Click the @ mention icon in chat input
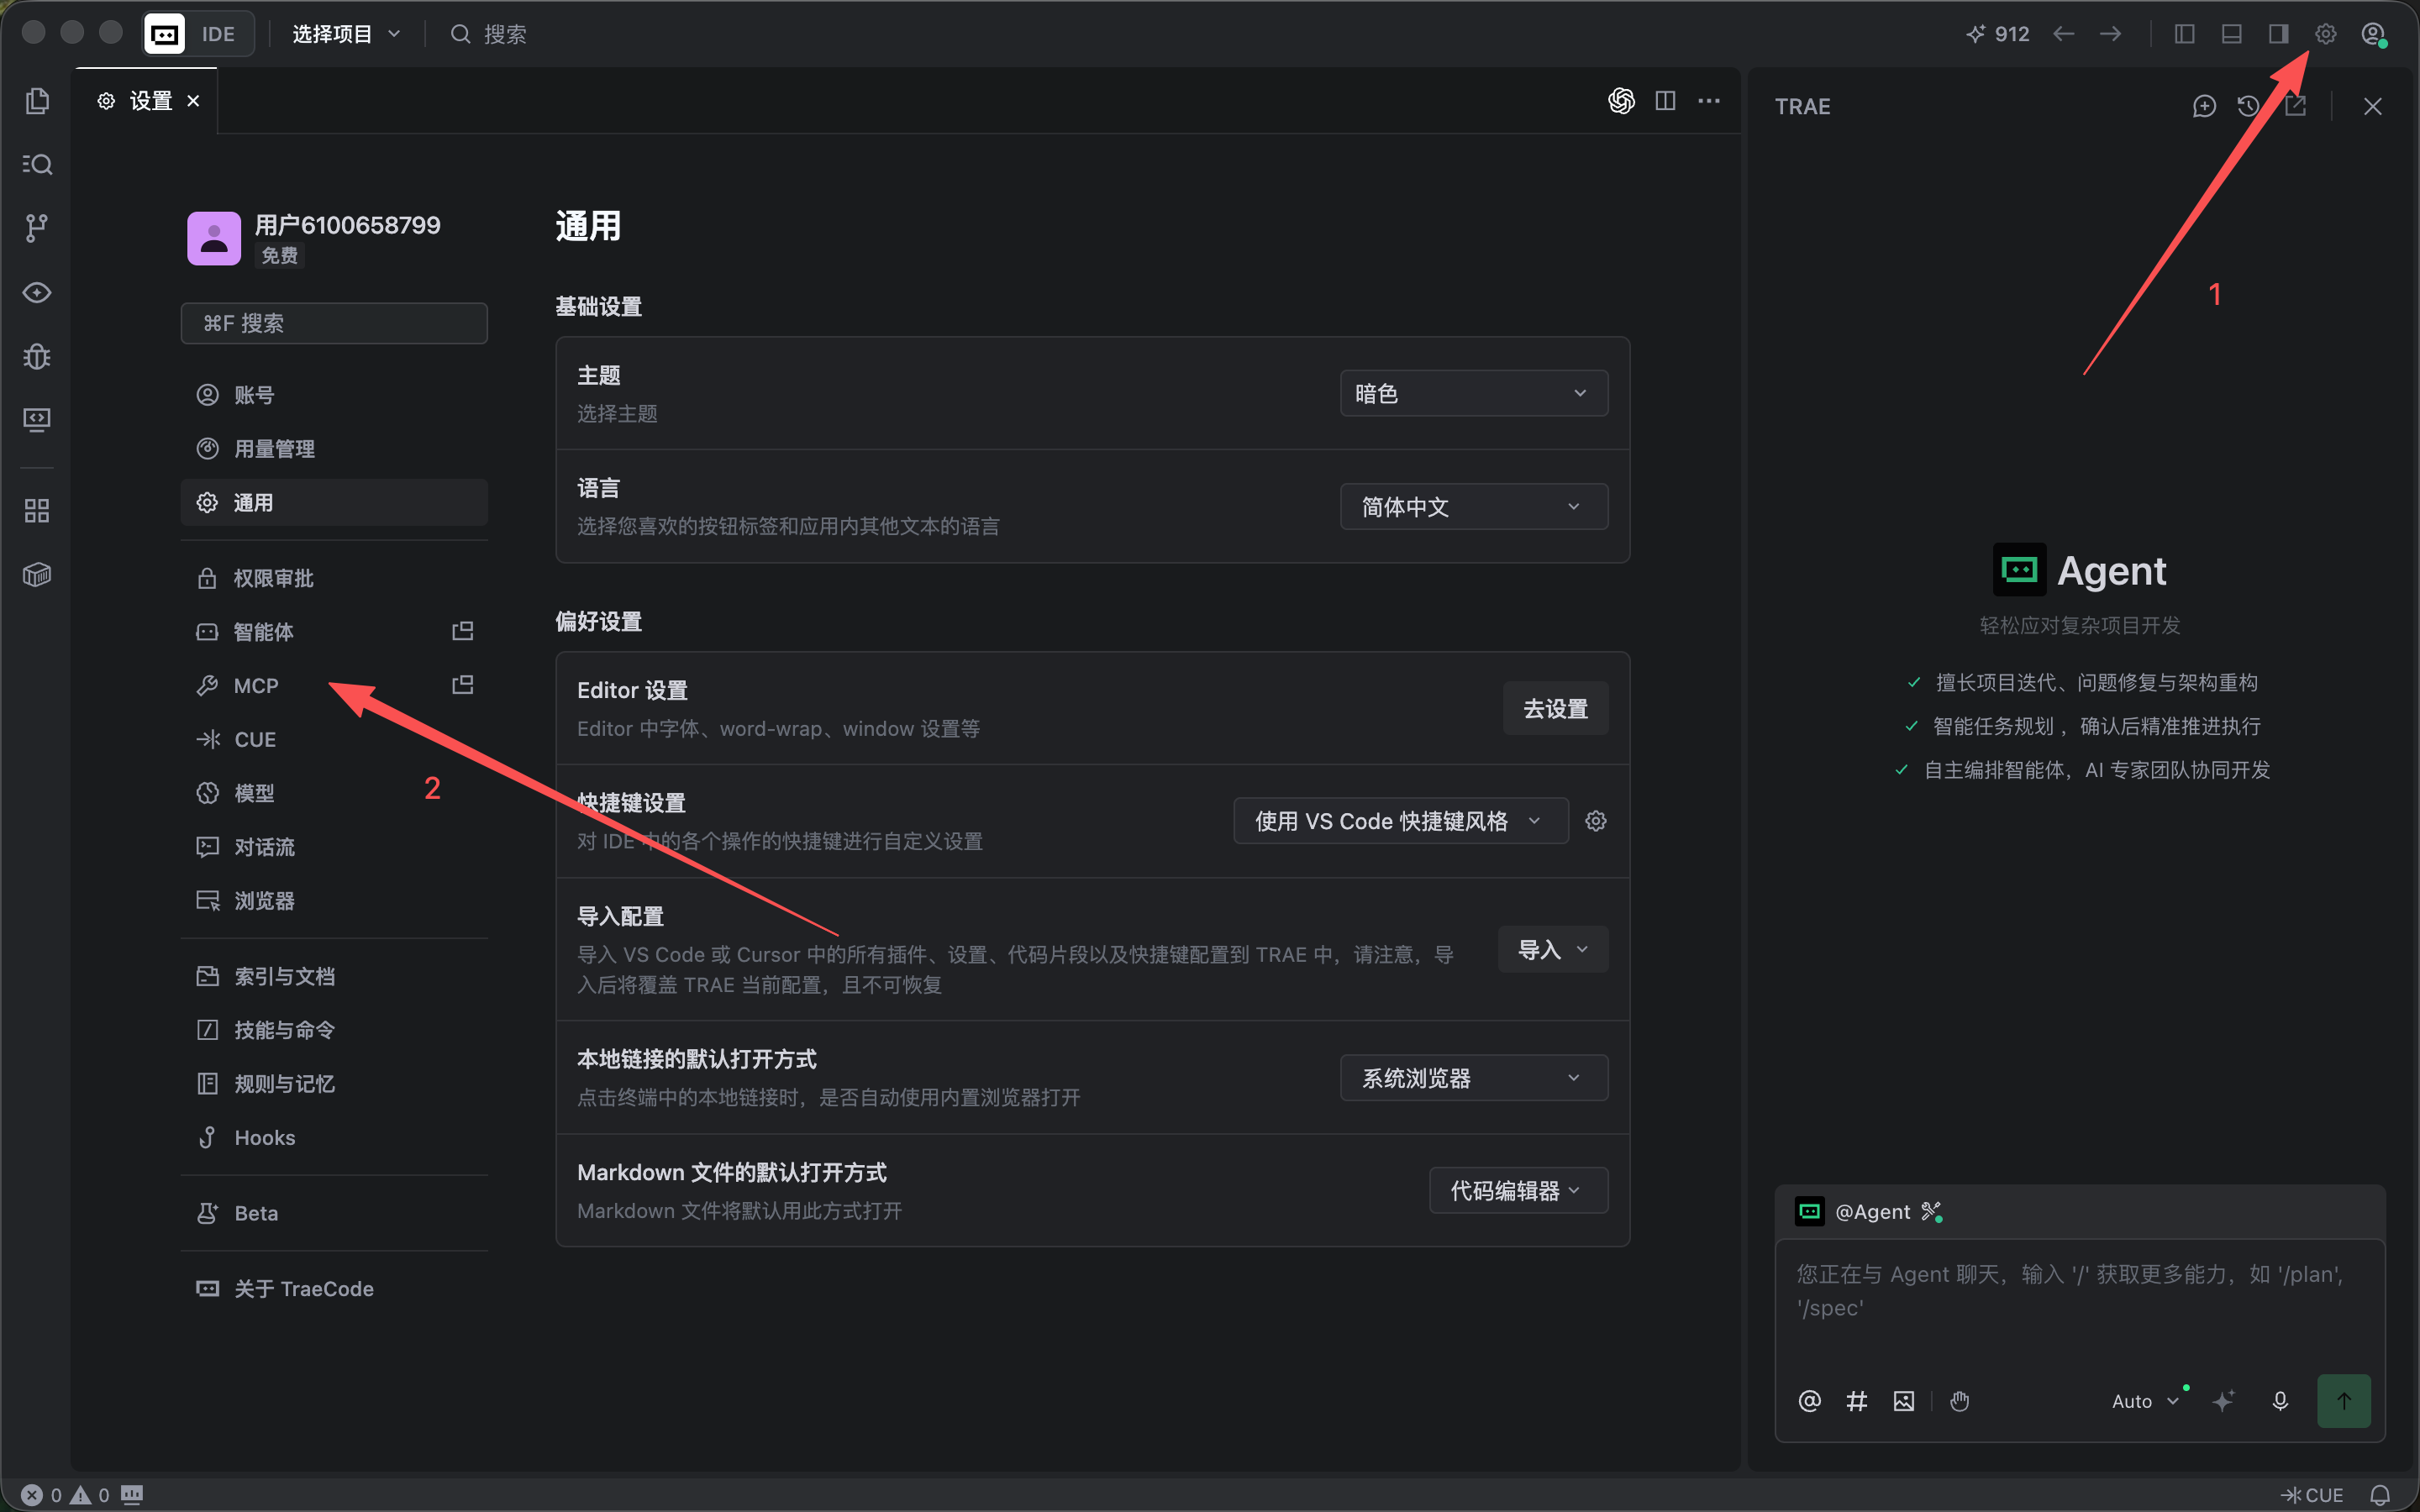2420x1512 pixels. [x=1809, y=1401]
